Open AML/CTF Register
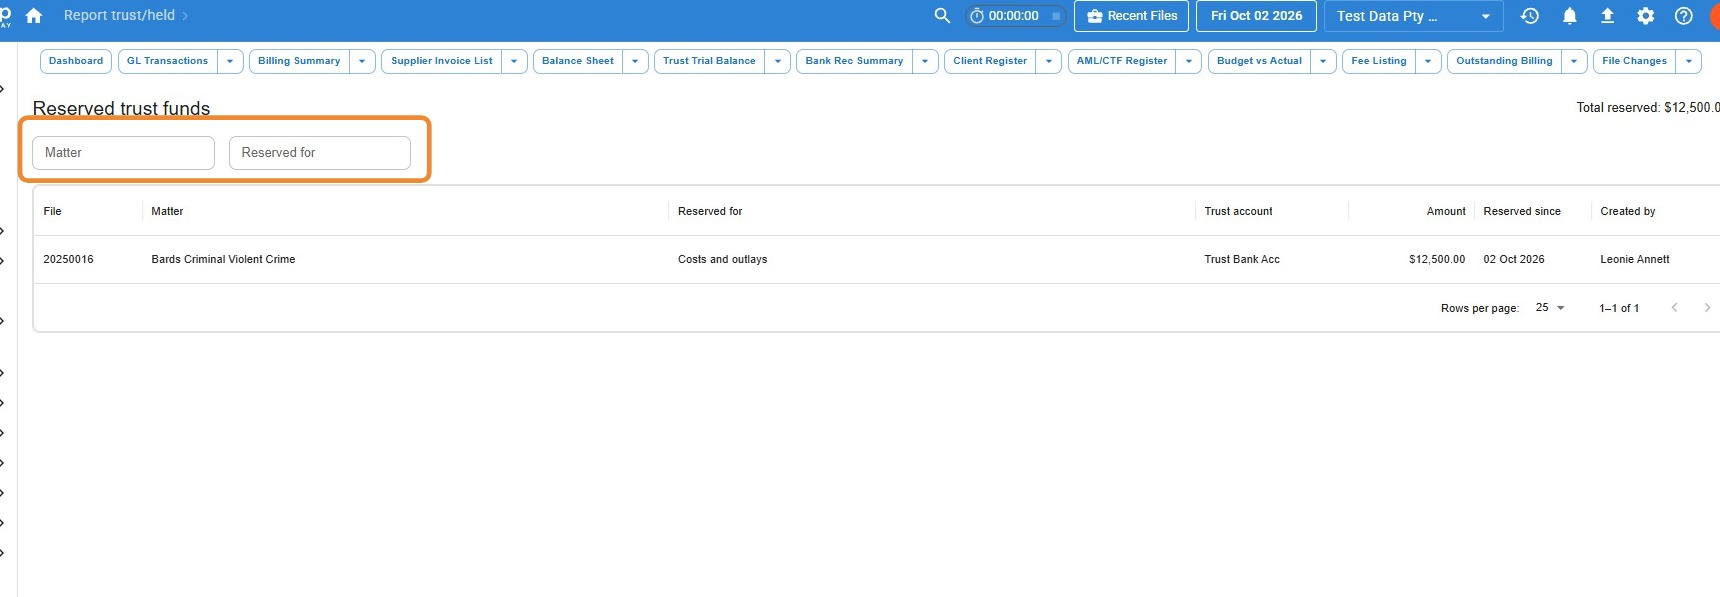 (1122, 61)
